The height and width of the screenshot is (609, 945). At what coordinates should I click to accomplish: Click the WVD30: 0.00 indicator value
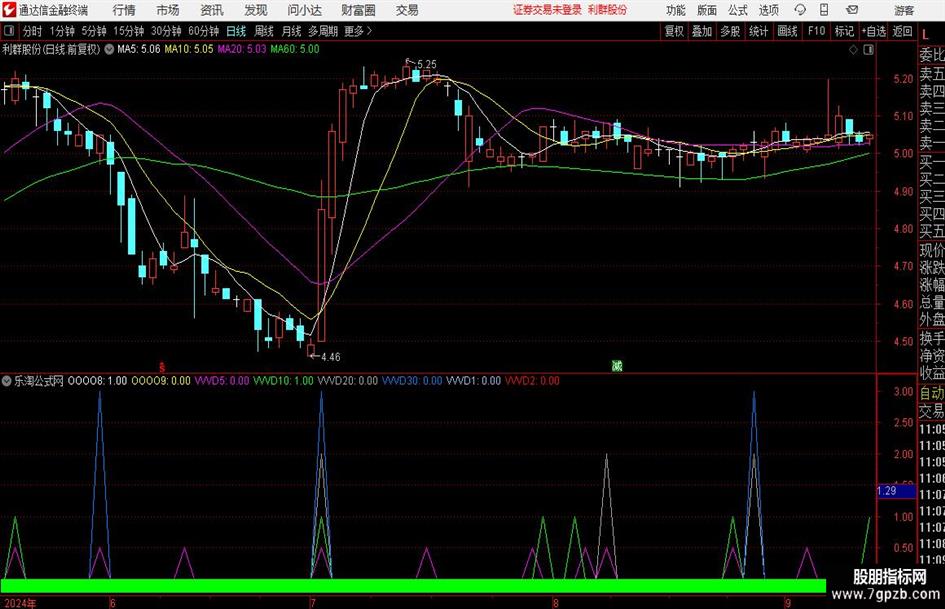pyautogui.click(x=412, y=381)
